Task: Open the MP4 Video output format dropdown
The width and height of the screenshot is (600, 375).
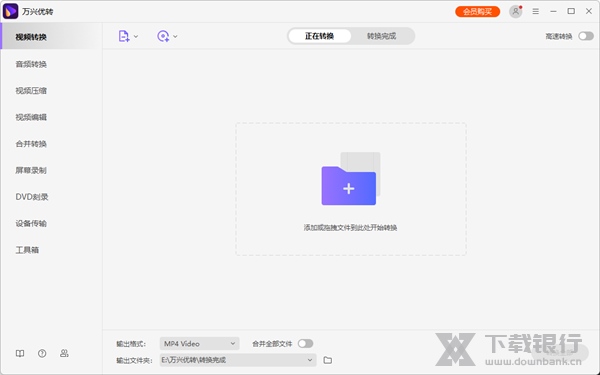Action: pos(199,344)
